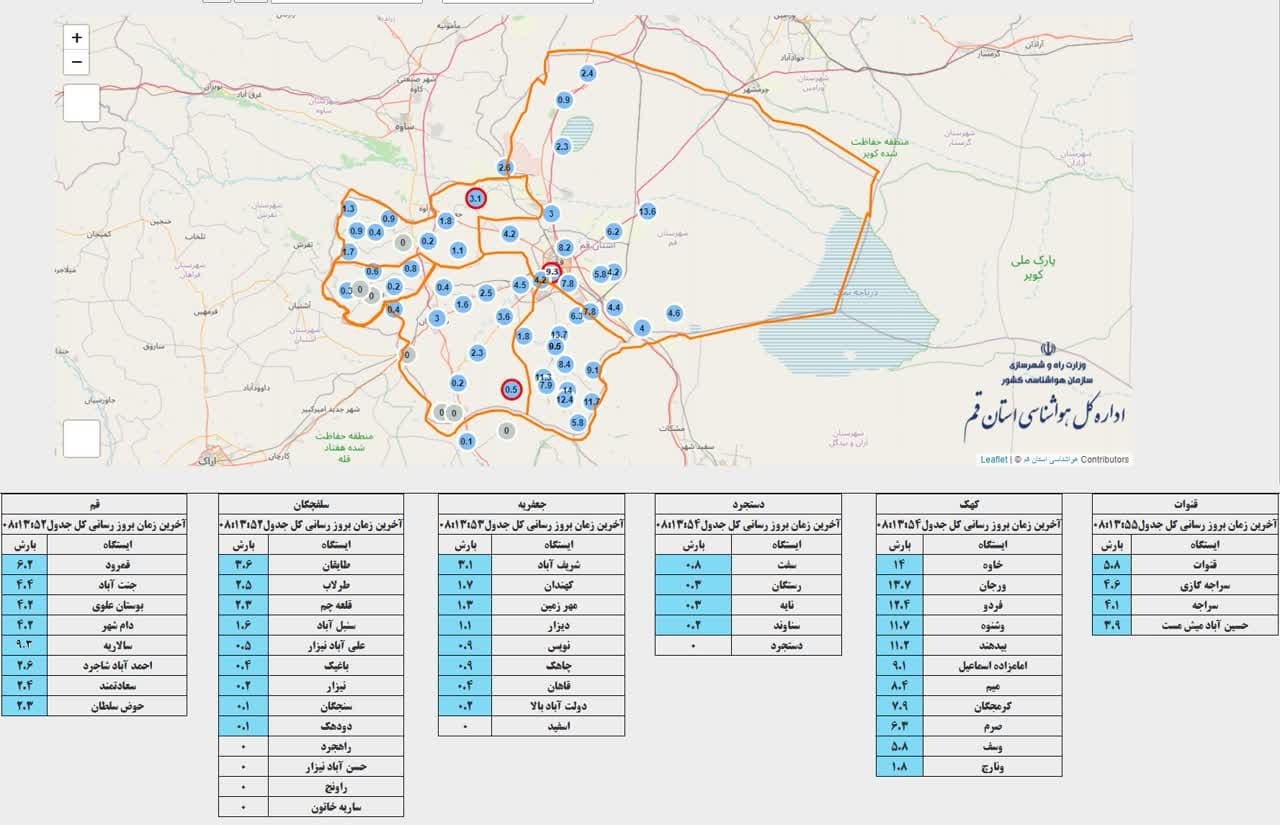Image resolution: width=1280 pixels, height=825 pixels.
Task: Click the جعفریه table title header
Action: [531, 503]
